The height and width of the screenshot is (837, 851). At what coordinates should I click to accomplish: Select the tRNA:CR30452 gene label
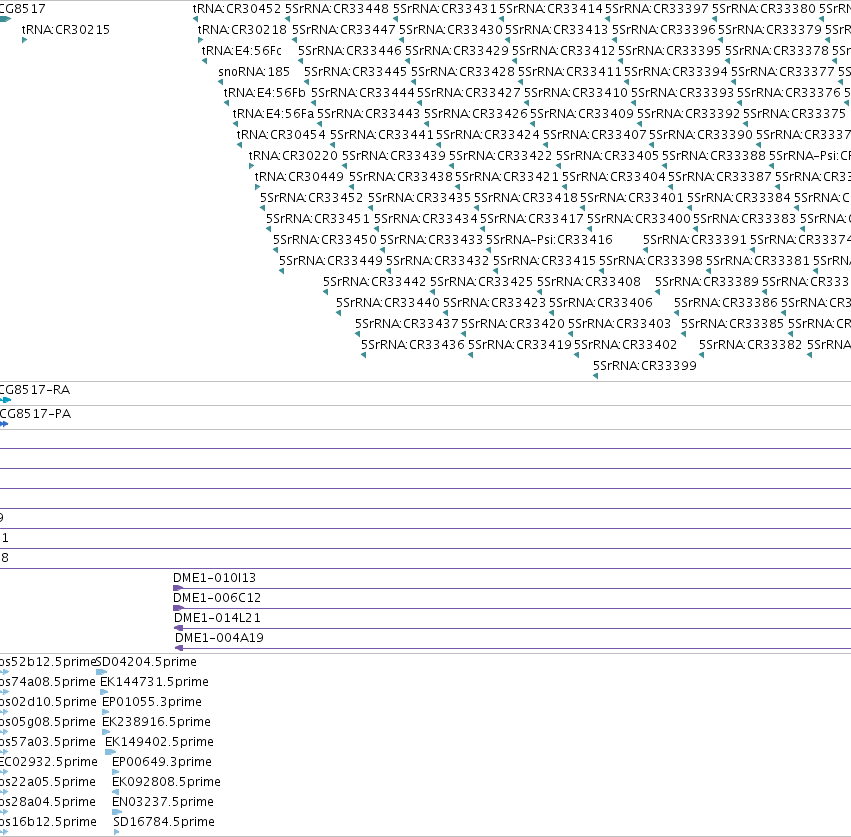coord(237,9)
